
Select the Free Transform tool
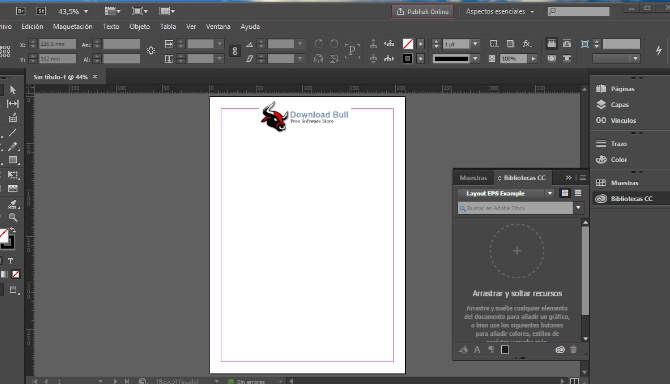pyautogui.click(x=12, y=175)
